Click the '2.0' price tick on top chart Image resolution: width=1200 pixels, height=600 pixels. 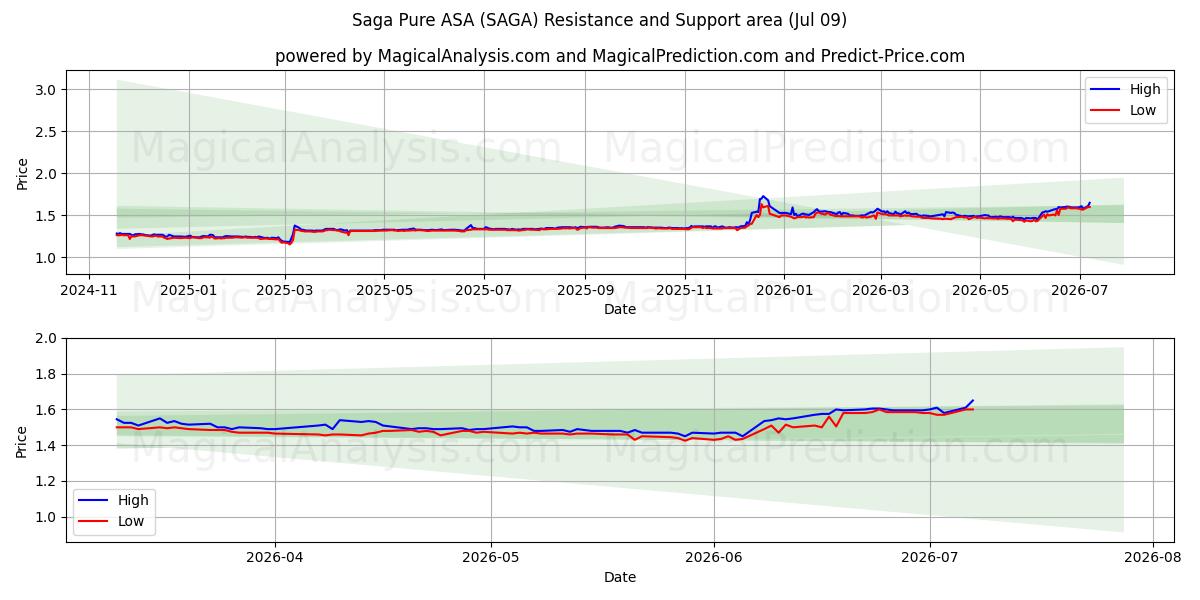pyautogui.click(x=48, y=174)
